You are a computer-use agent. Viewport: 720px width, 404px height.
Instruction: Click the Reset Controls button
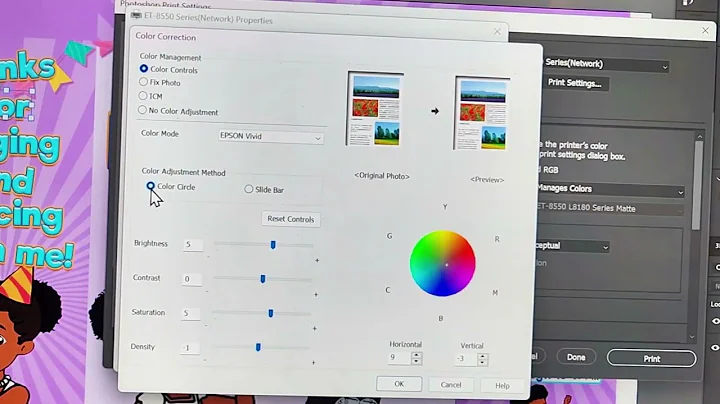pos(291,219)
